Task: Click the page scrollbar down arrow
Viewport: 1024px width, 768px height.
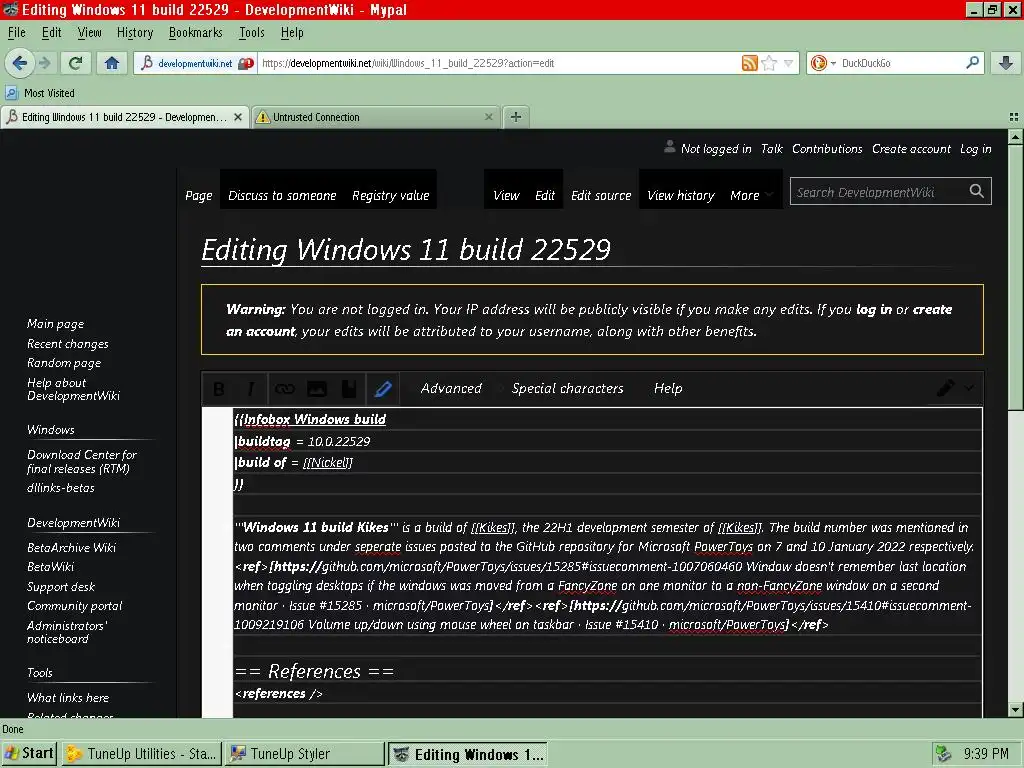Action: (x=1015, y=710)
